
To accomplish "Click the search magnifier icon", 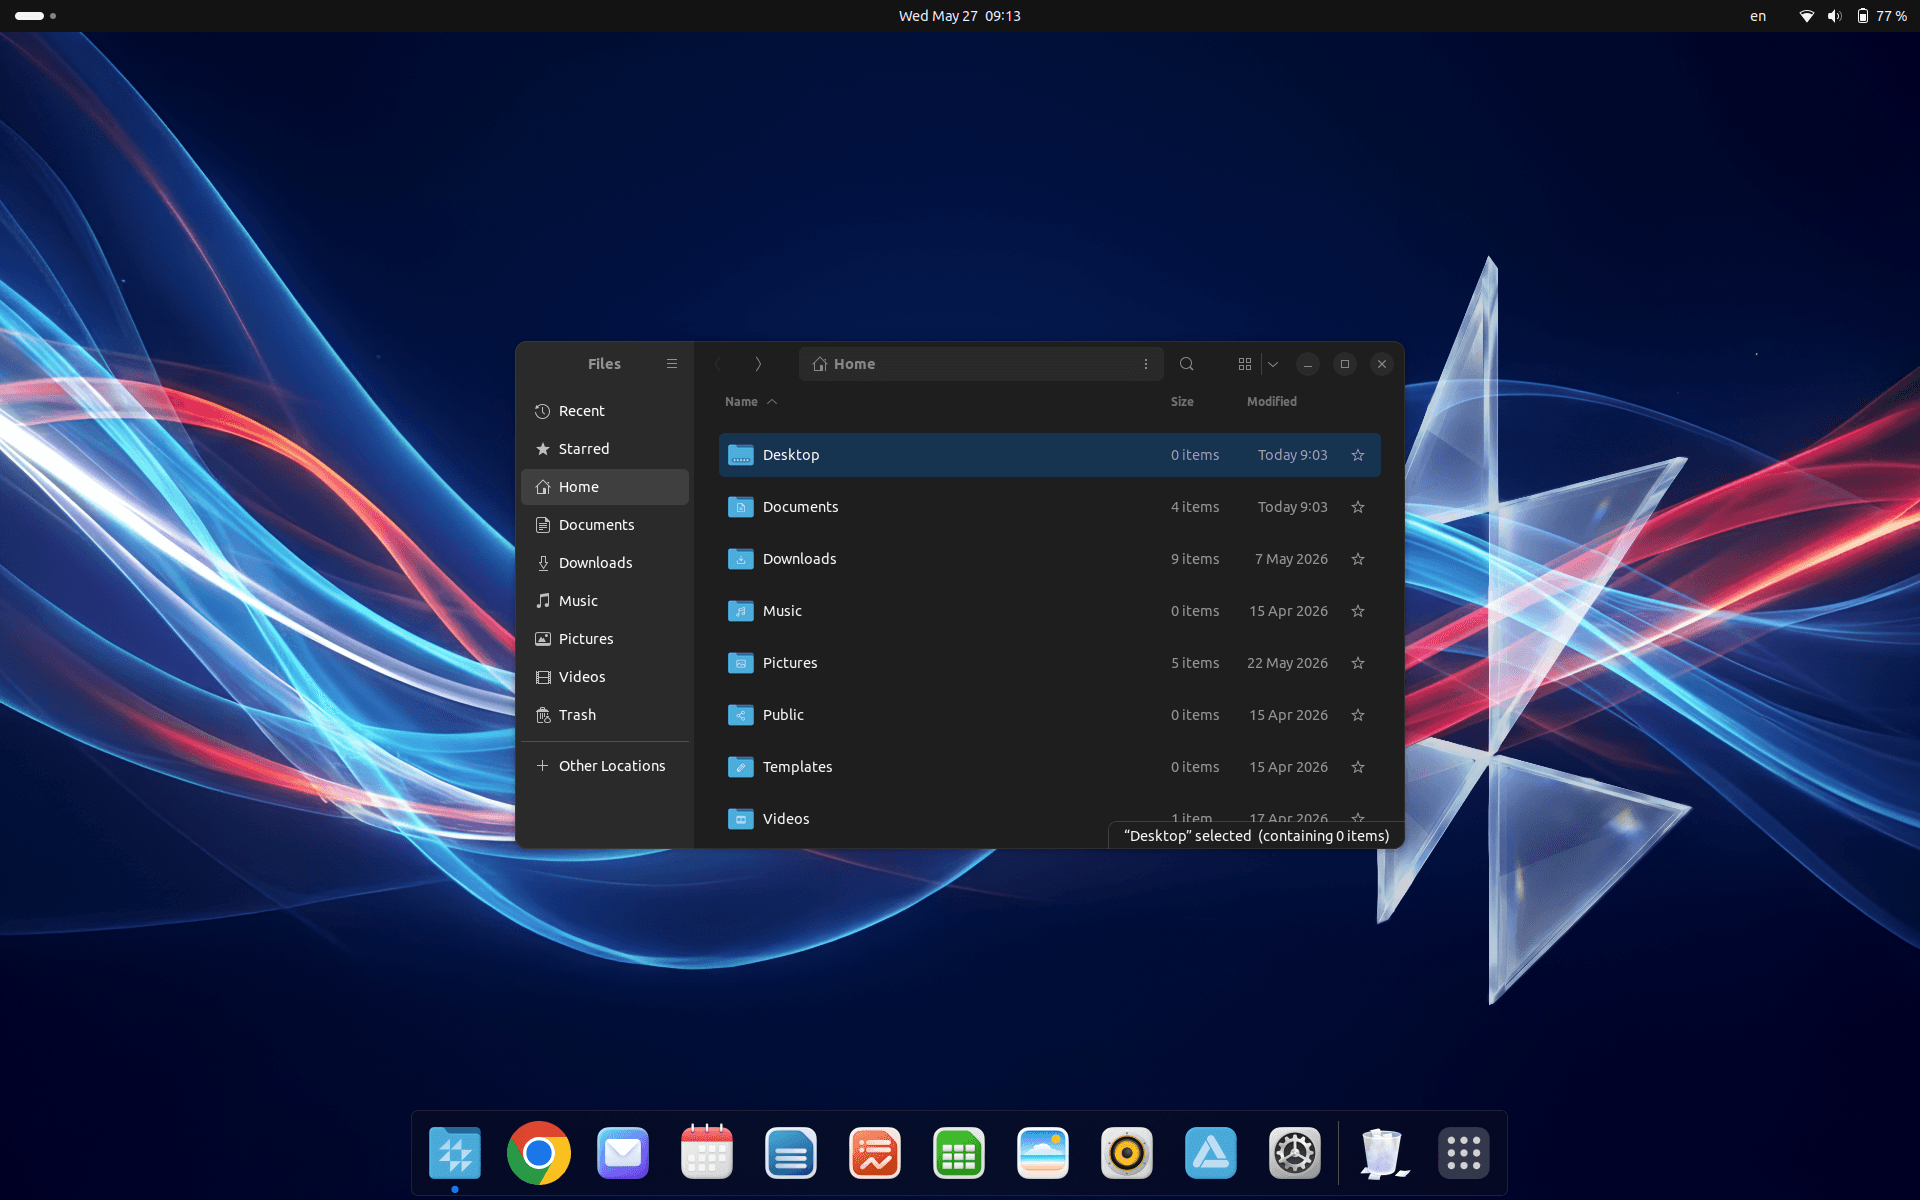I will (1187, 364).
